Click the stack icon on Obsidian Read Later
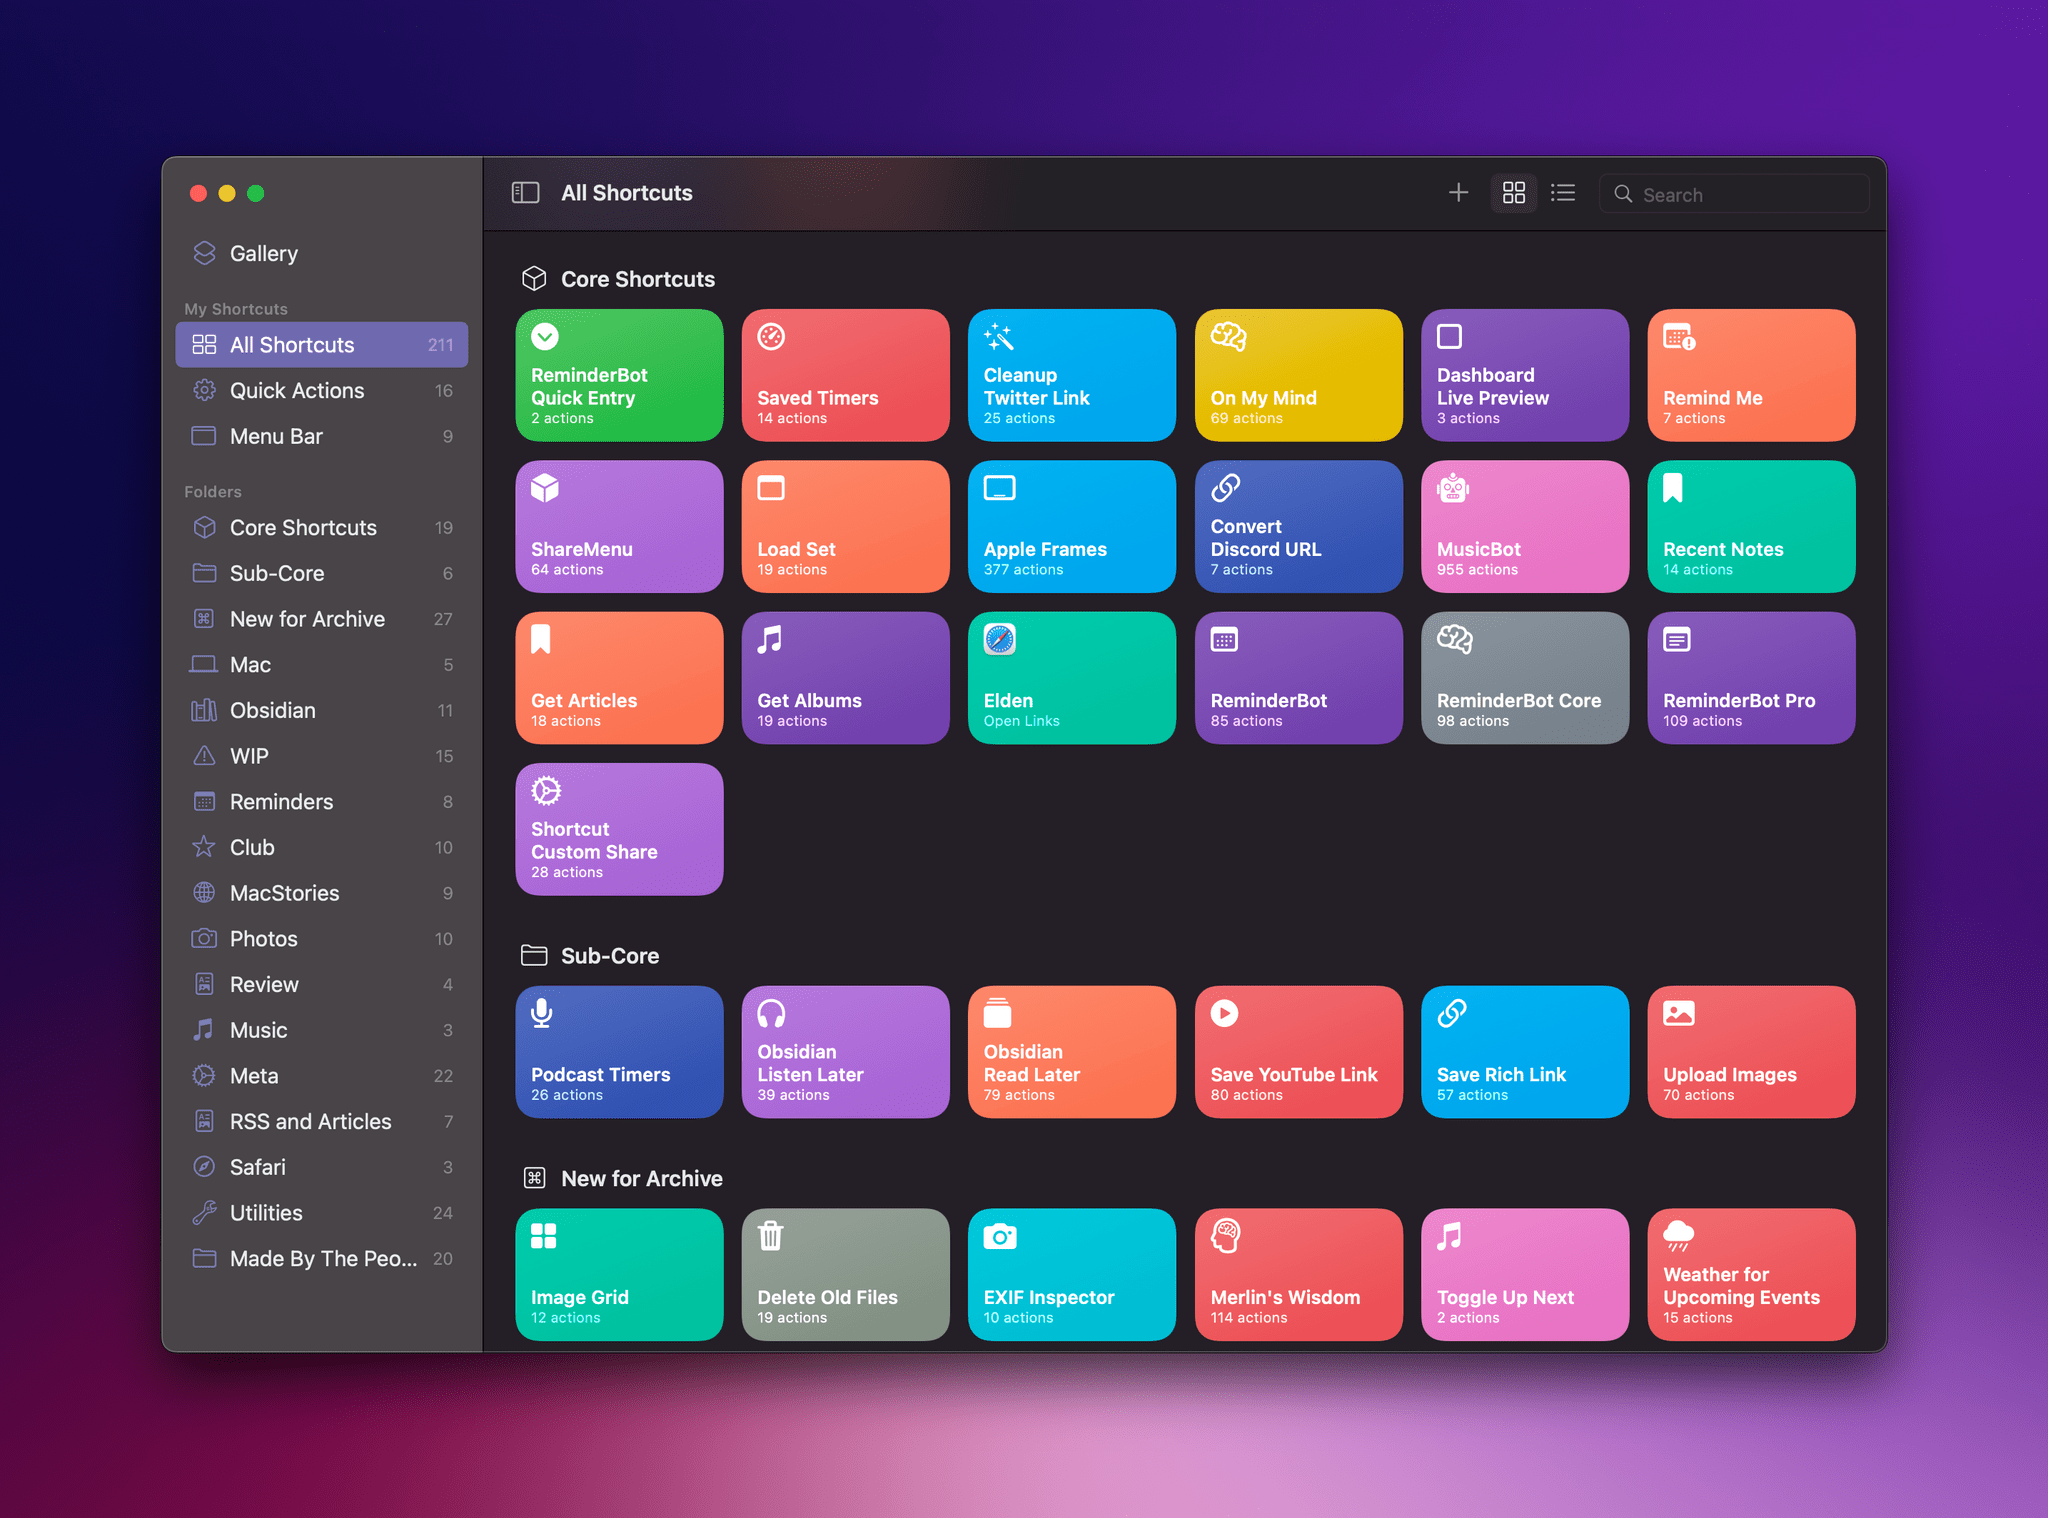The height and width of the screenshot is (1518, 2048). [997, 1013]
